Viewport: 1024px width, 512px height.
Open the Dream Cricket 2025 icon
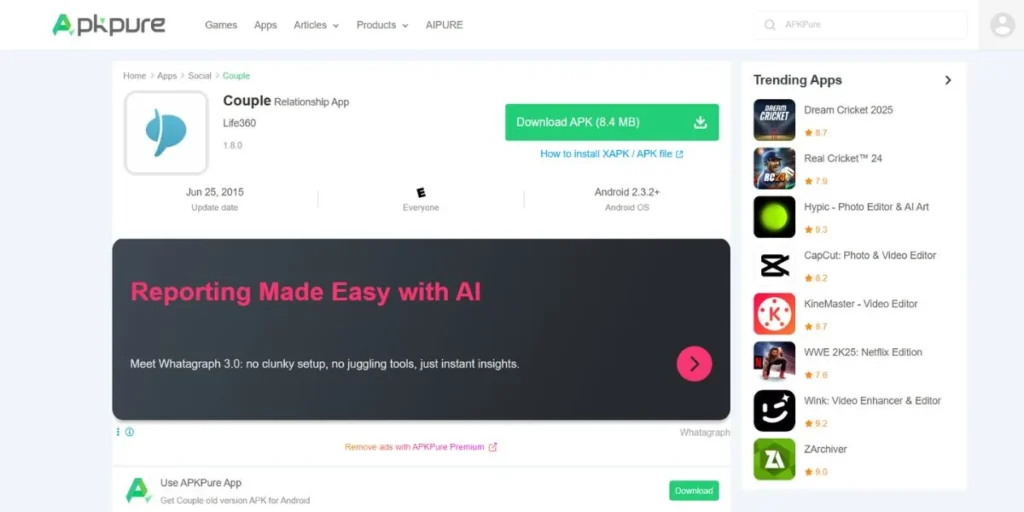tap(774, 120)
